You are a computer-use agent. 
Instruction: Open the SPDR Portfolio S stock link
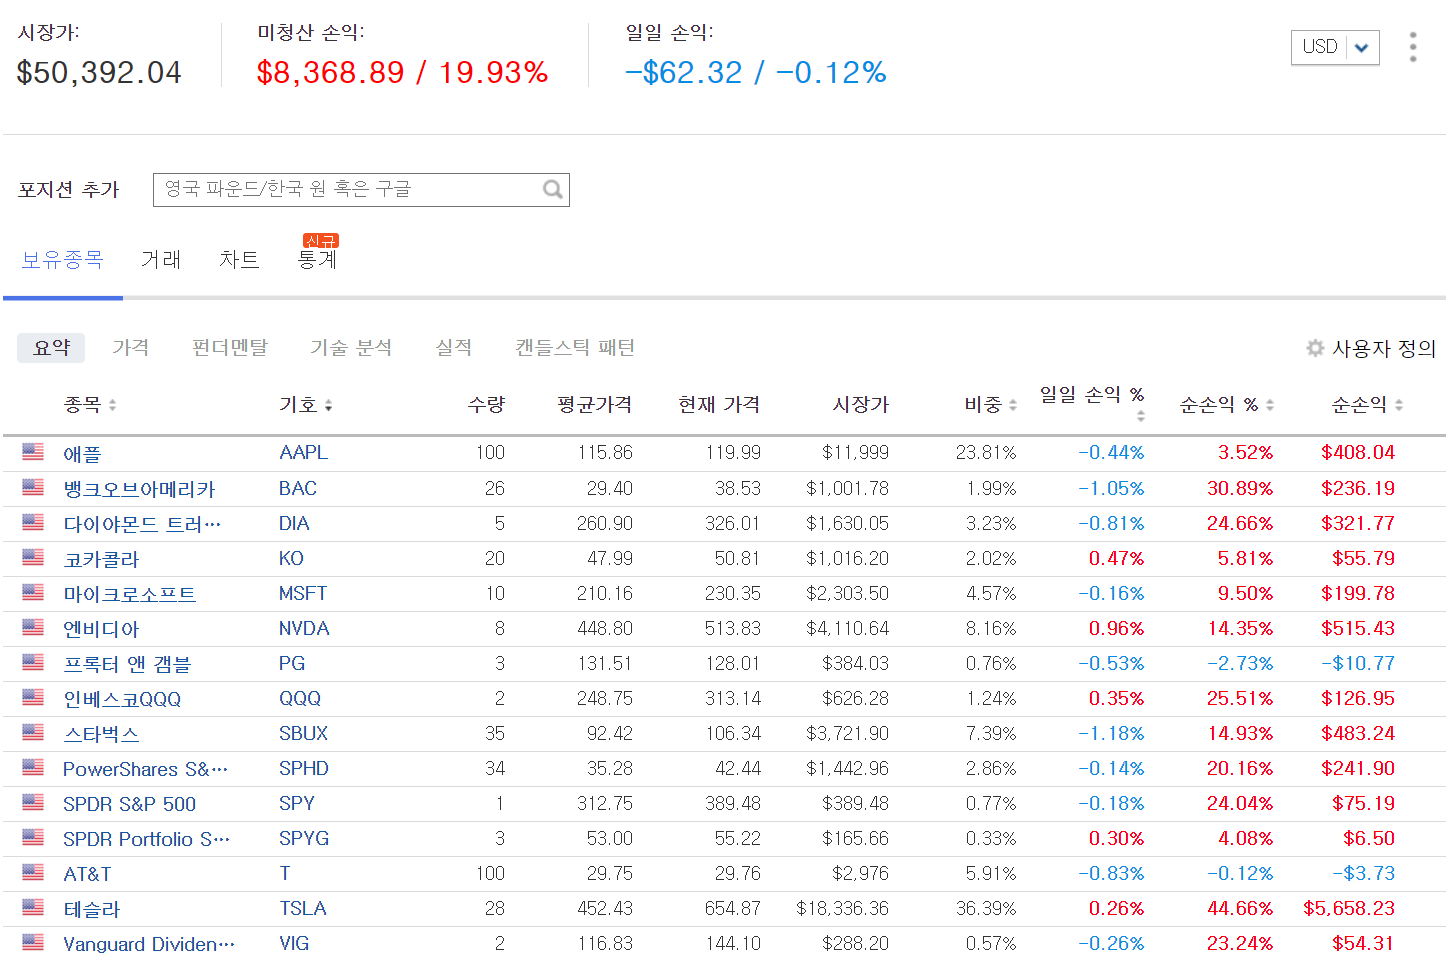146,839
